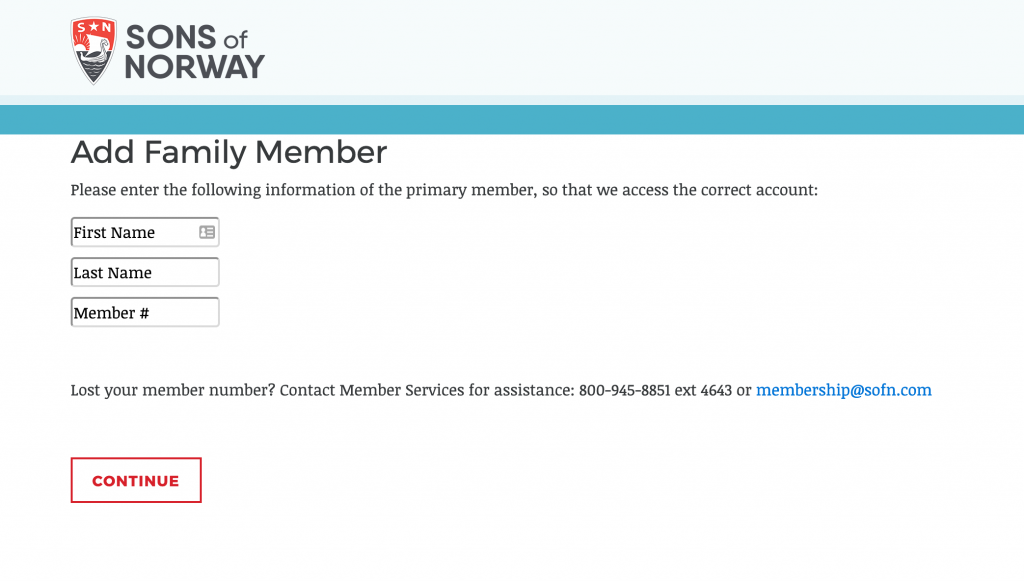Click the word NORWAY in the logo

pyautogui.click(x=195, y=67)
